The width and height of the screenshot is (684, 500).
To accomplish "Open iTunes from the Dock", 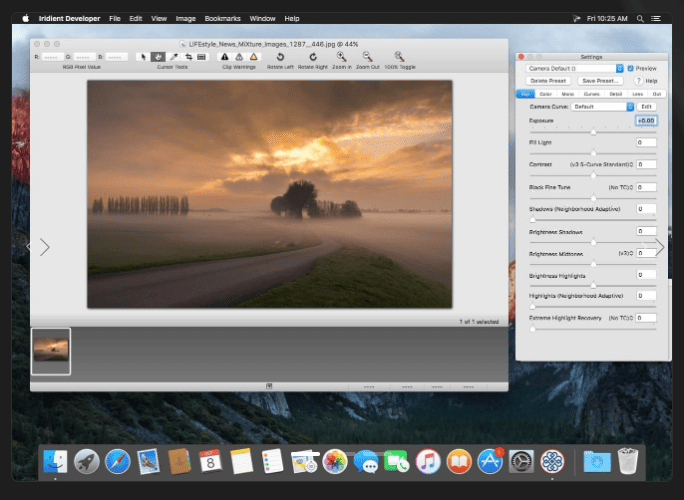I will pos(428,461).
